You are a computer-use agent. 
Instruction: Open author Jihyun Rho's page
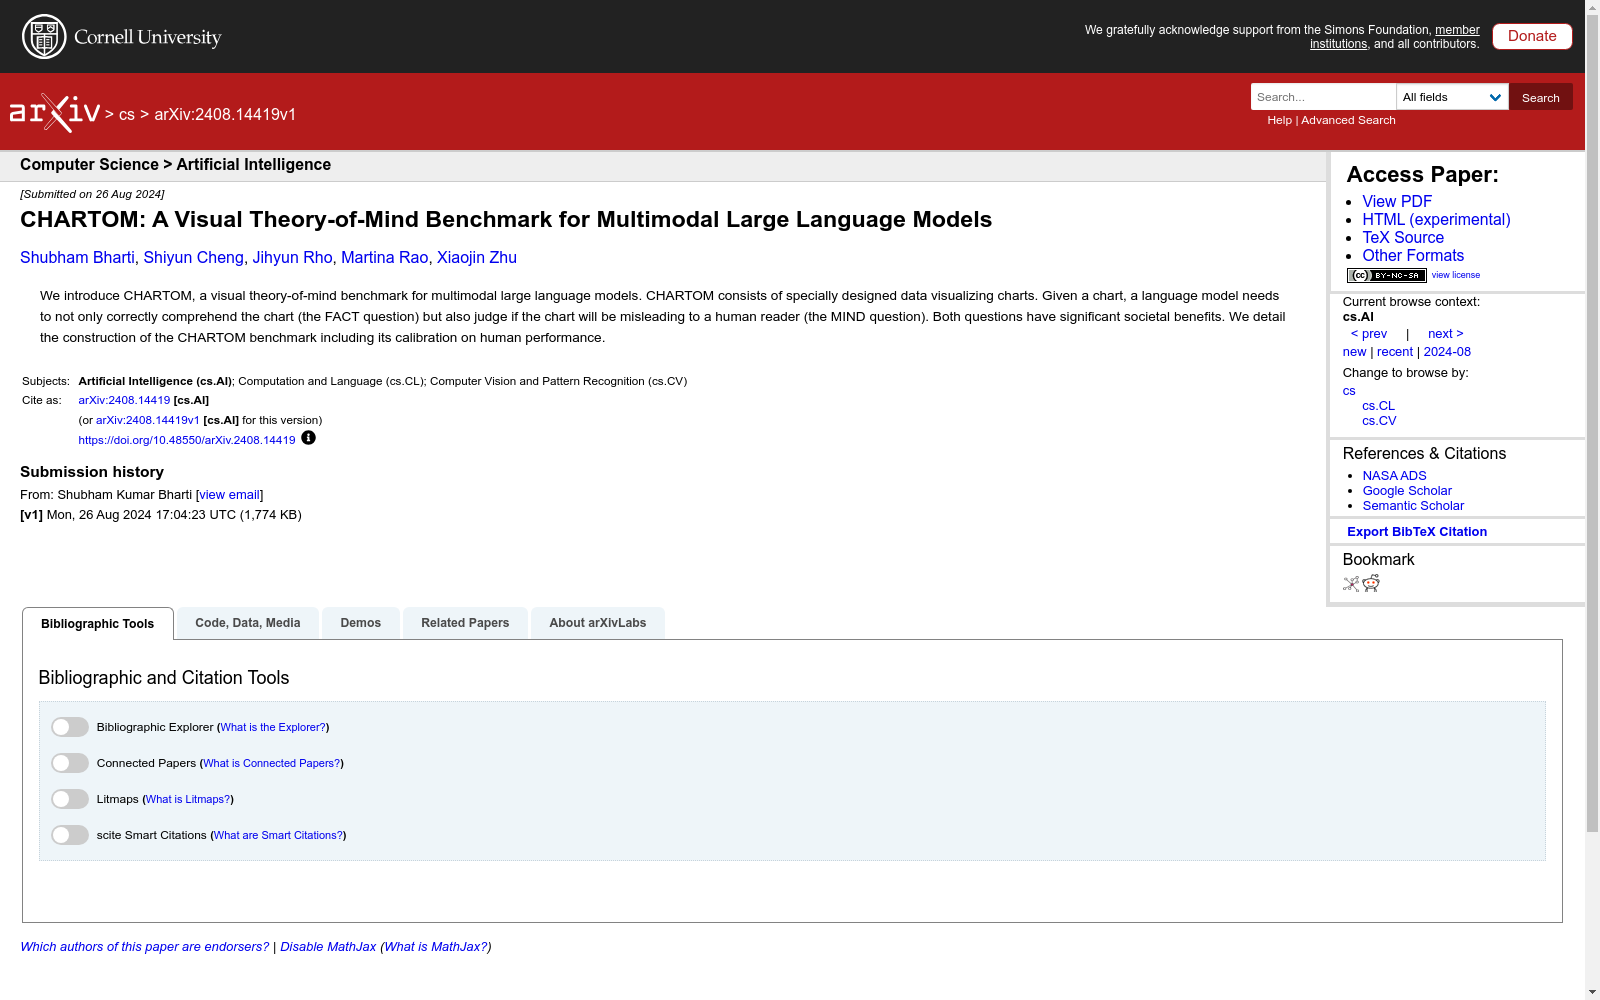click(292, 258)
